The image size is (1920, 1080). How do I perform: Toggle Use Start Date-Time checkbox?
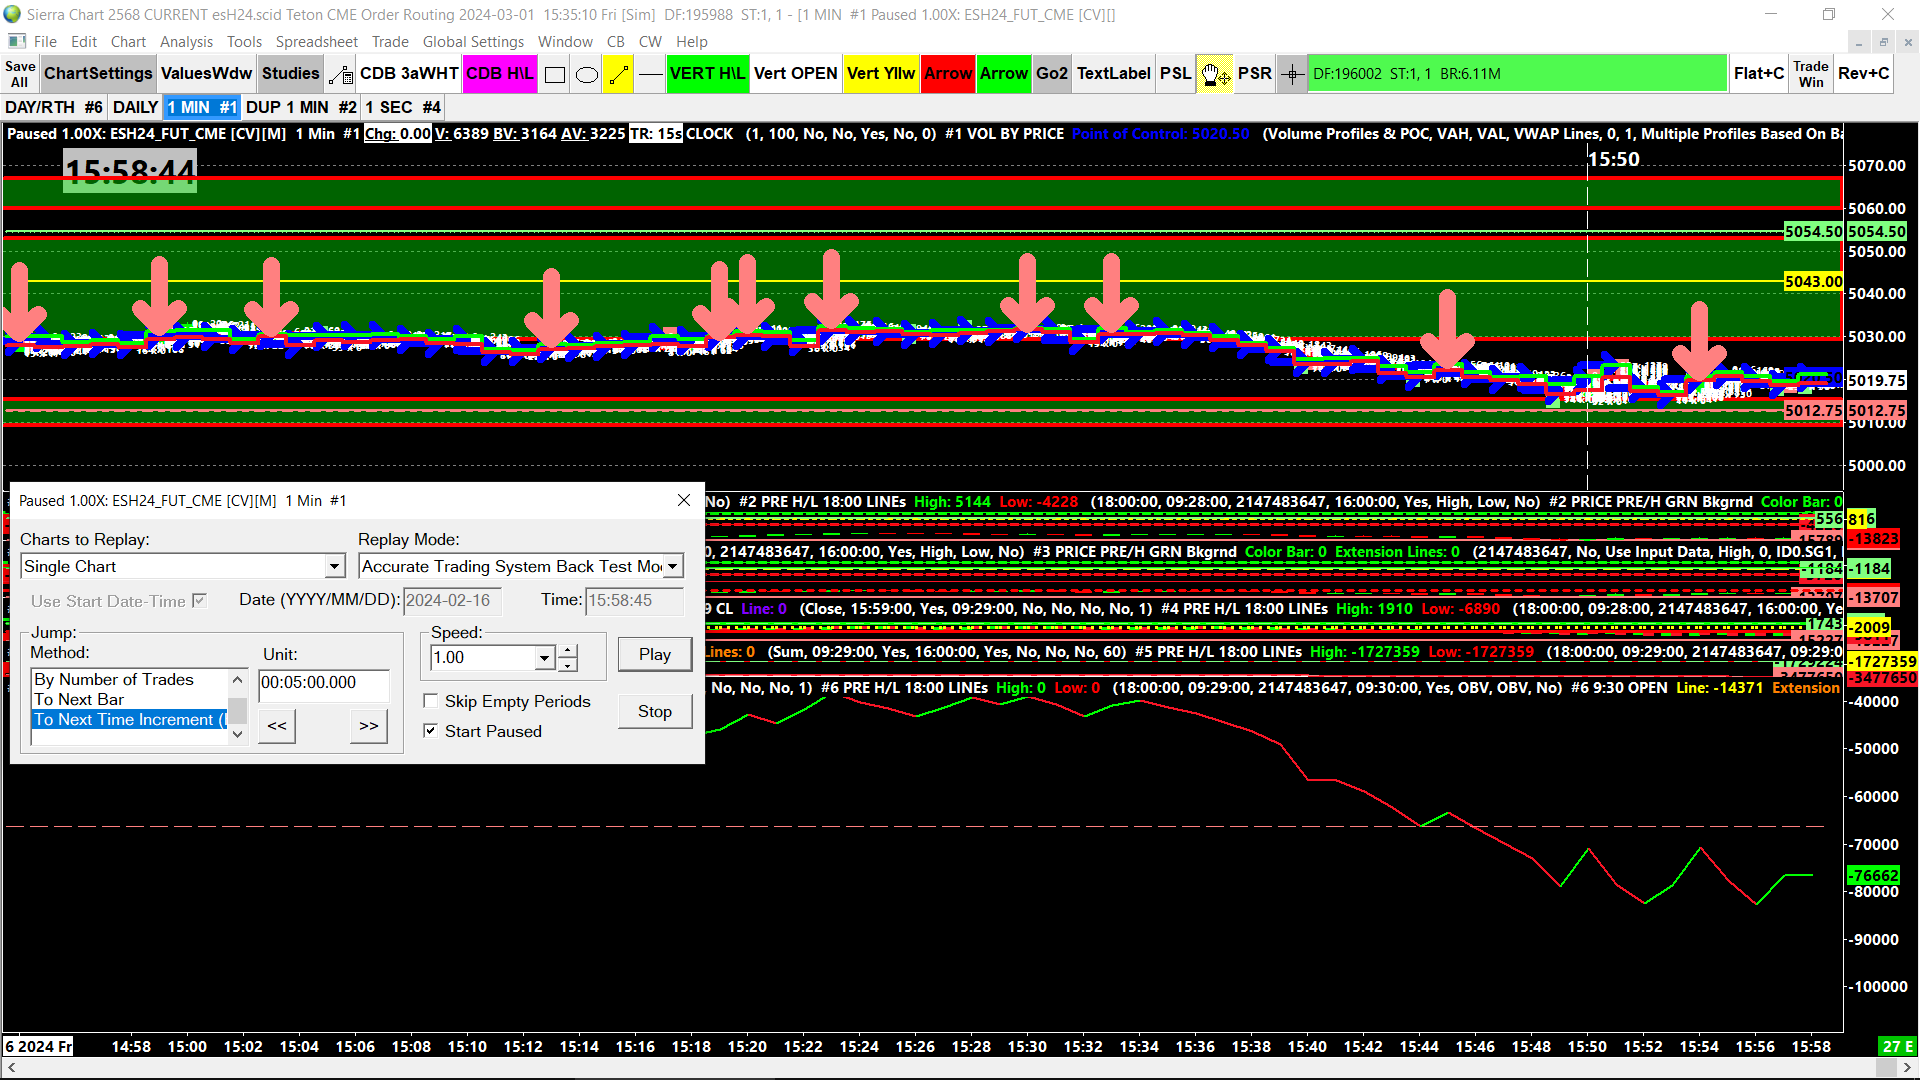point(200,600)
